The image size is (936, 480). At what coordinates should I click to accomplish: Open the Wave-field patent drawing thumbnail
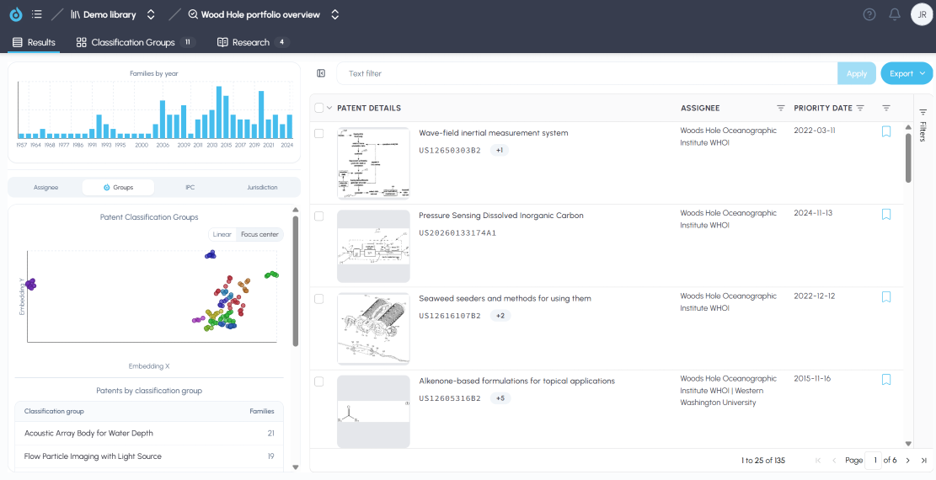tap(373, 163)
